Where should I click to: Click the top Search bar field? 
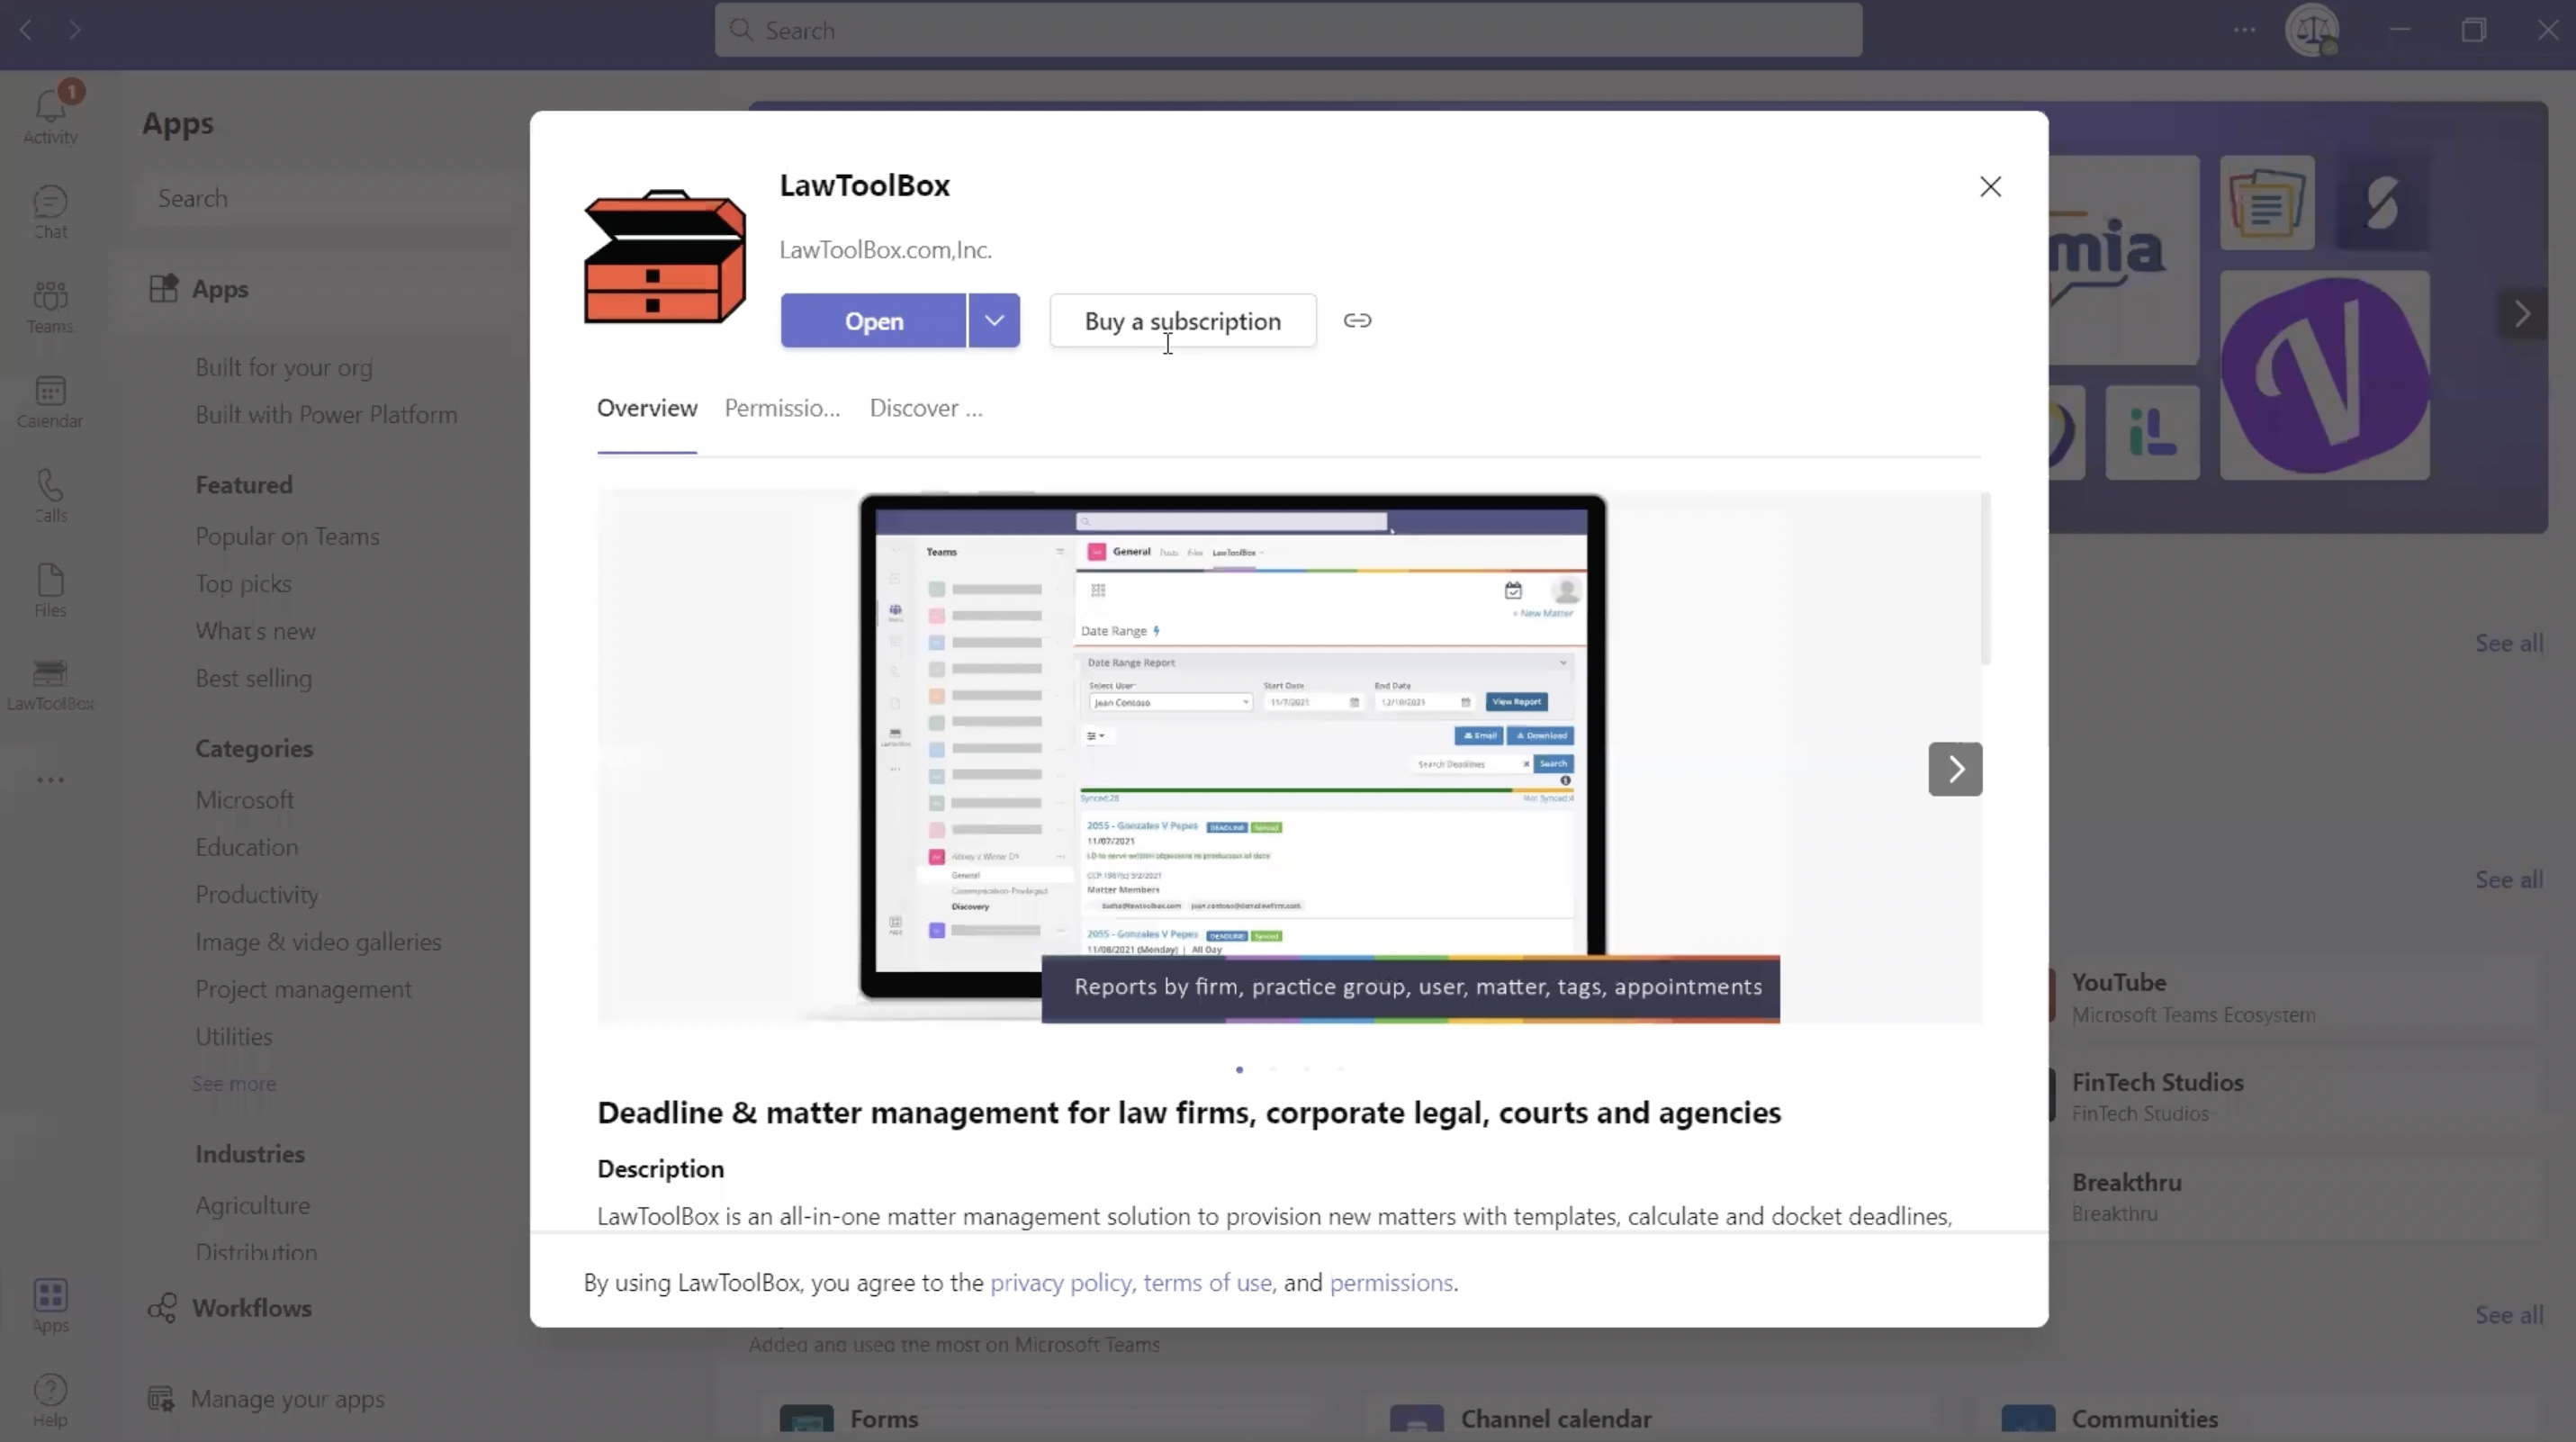[1288, 30]
